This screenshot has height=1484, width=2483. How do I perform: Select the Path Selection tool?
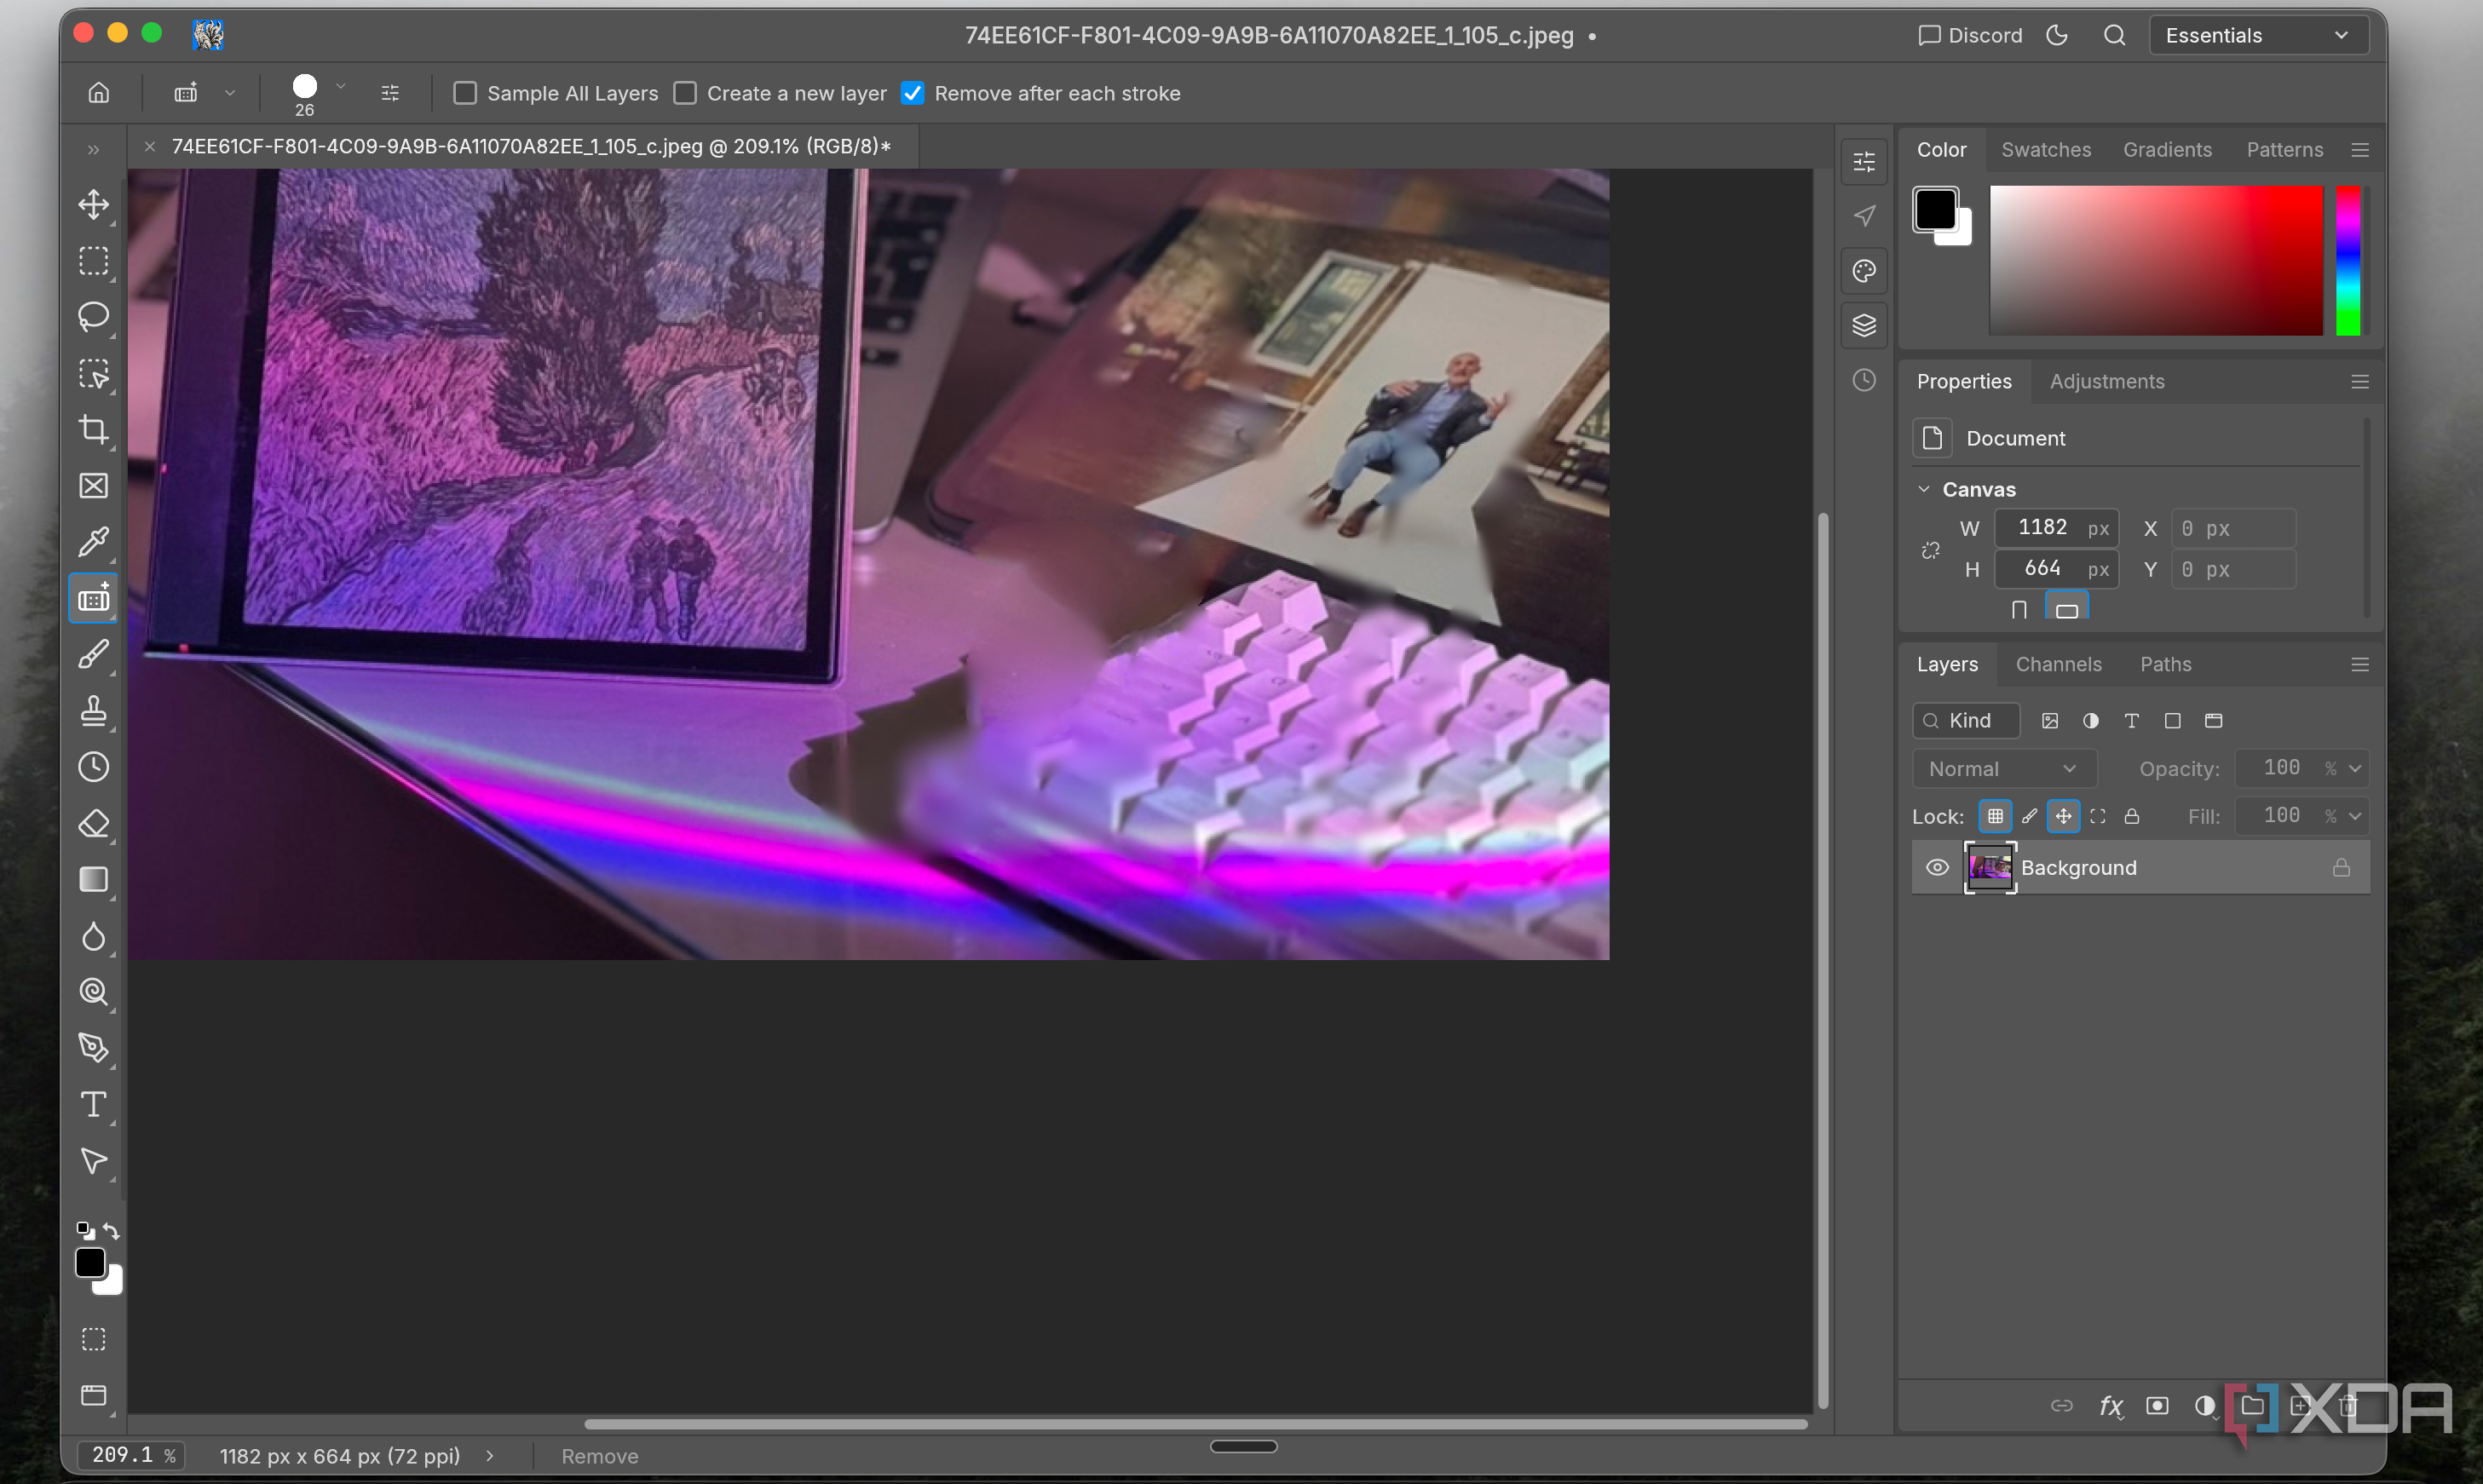coord(93,1161)
